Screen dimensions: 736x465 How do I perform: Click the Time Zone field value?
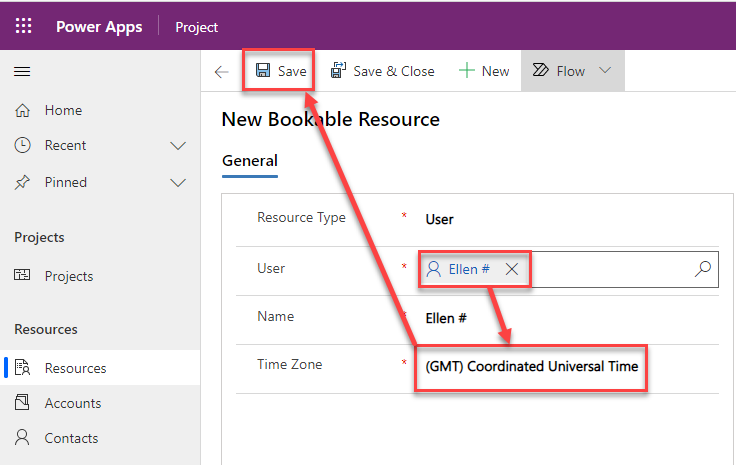click(531, 367)
